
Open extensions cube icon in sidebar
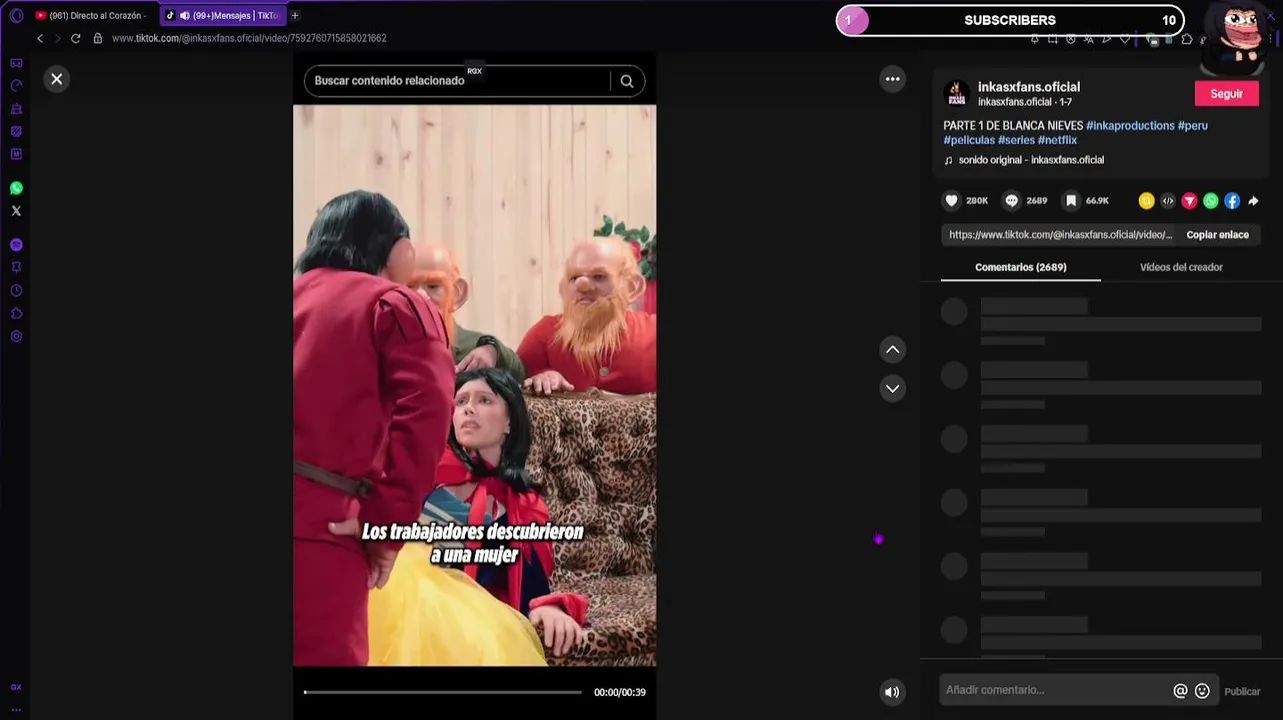click(x=16, y=314)
